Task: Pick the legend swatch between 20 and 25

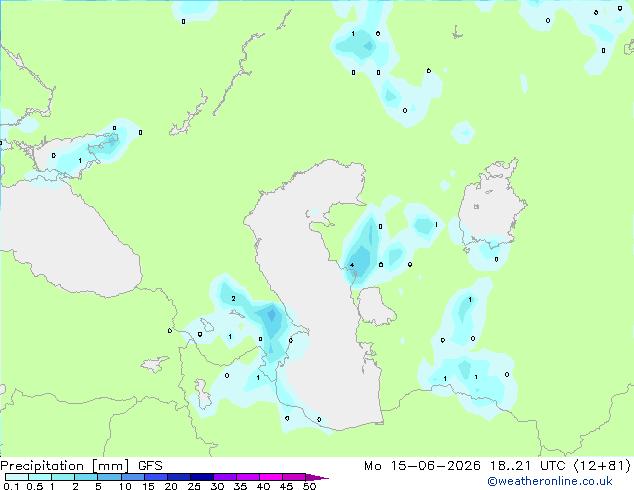Action: [x=178, y=477]
